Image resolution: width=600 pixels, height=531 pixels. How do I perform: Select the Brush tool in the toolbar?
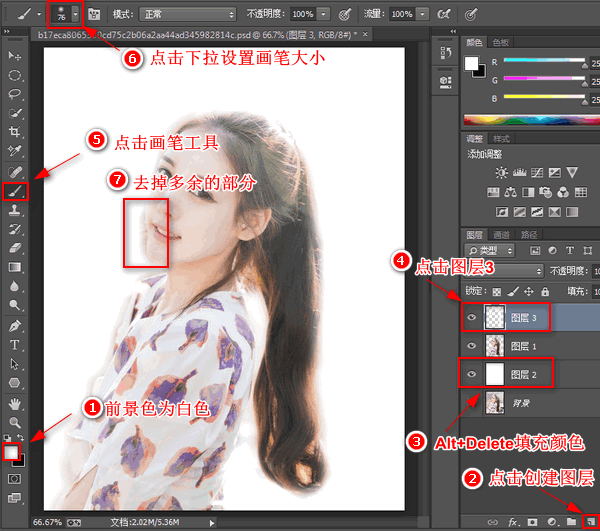click(x=16, y=190)
